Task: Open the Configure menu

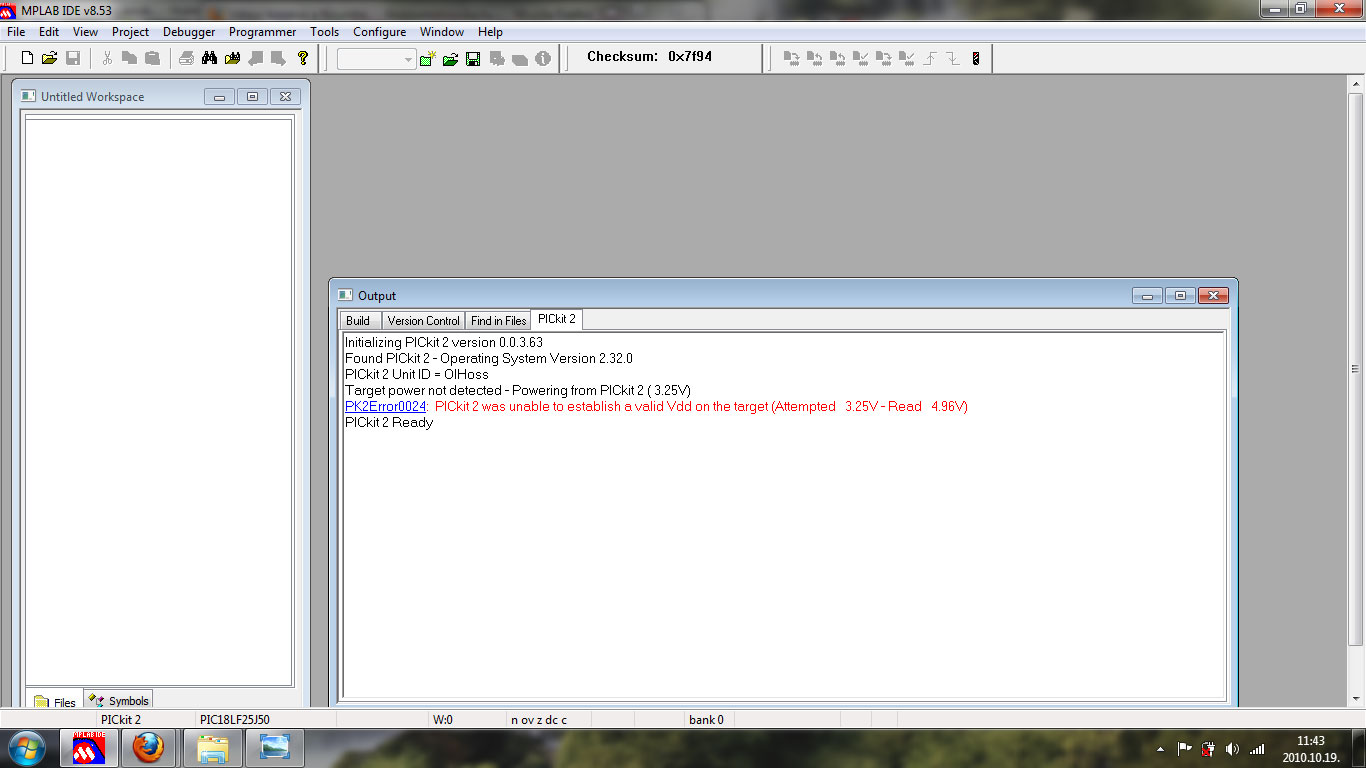Action: pyautogui.click(x=380, y=32)
